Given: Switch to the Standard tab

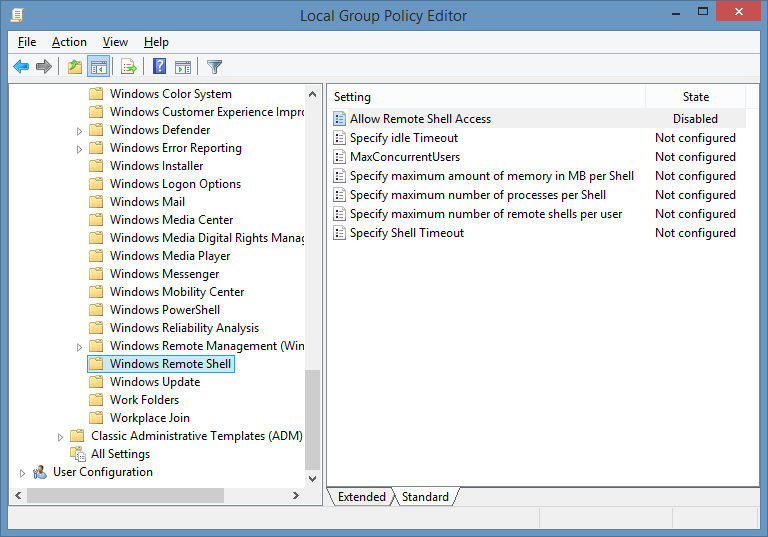Looking at the screenshot, I should (425, 497).
